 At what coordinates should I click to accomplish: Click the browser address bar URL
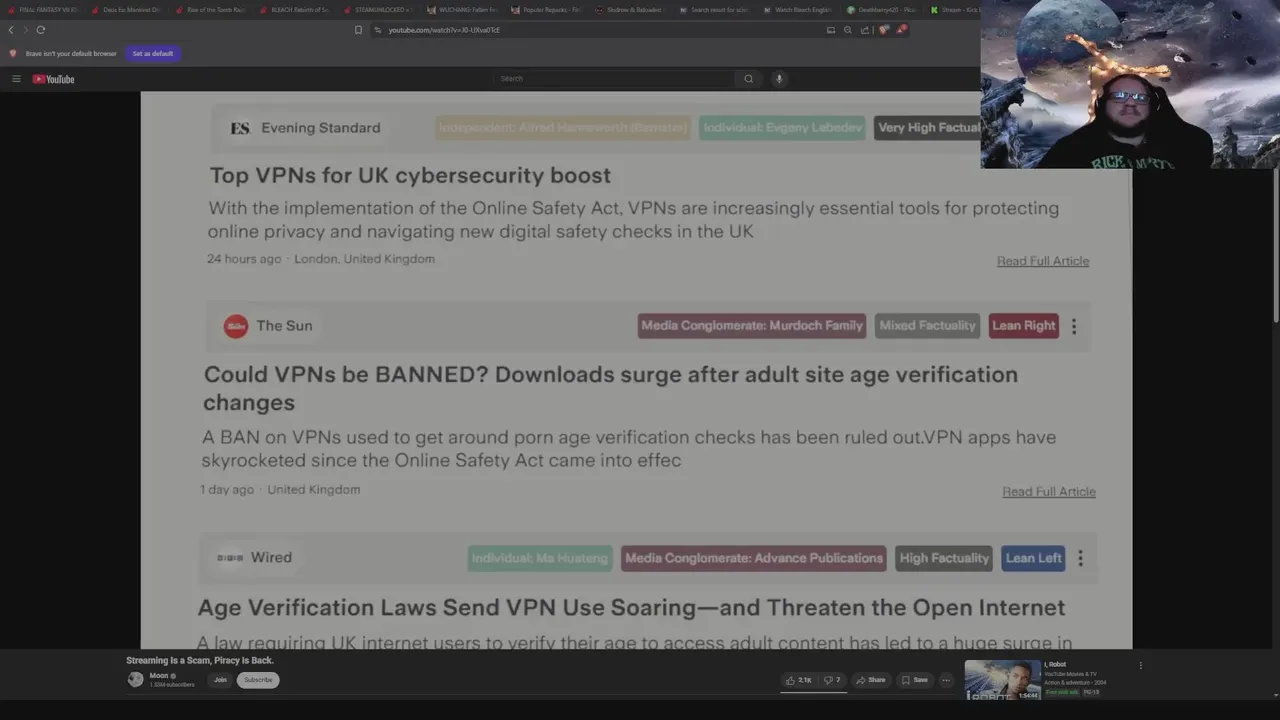pos(444,30)
